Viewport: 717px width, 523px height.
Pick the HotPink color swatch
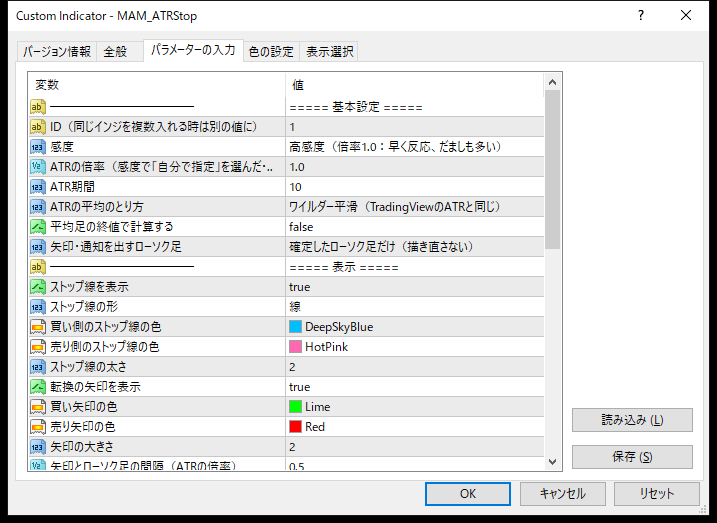[295, 347]
